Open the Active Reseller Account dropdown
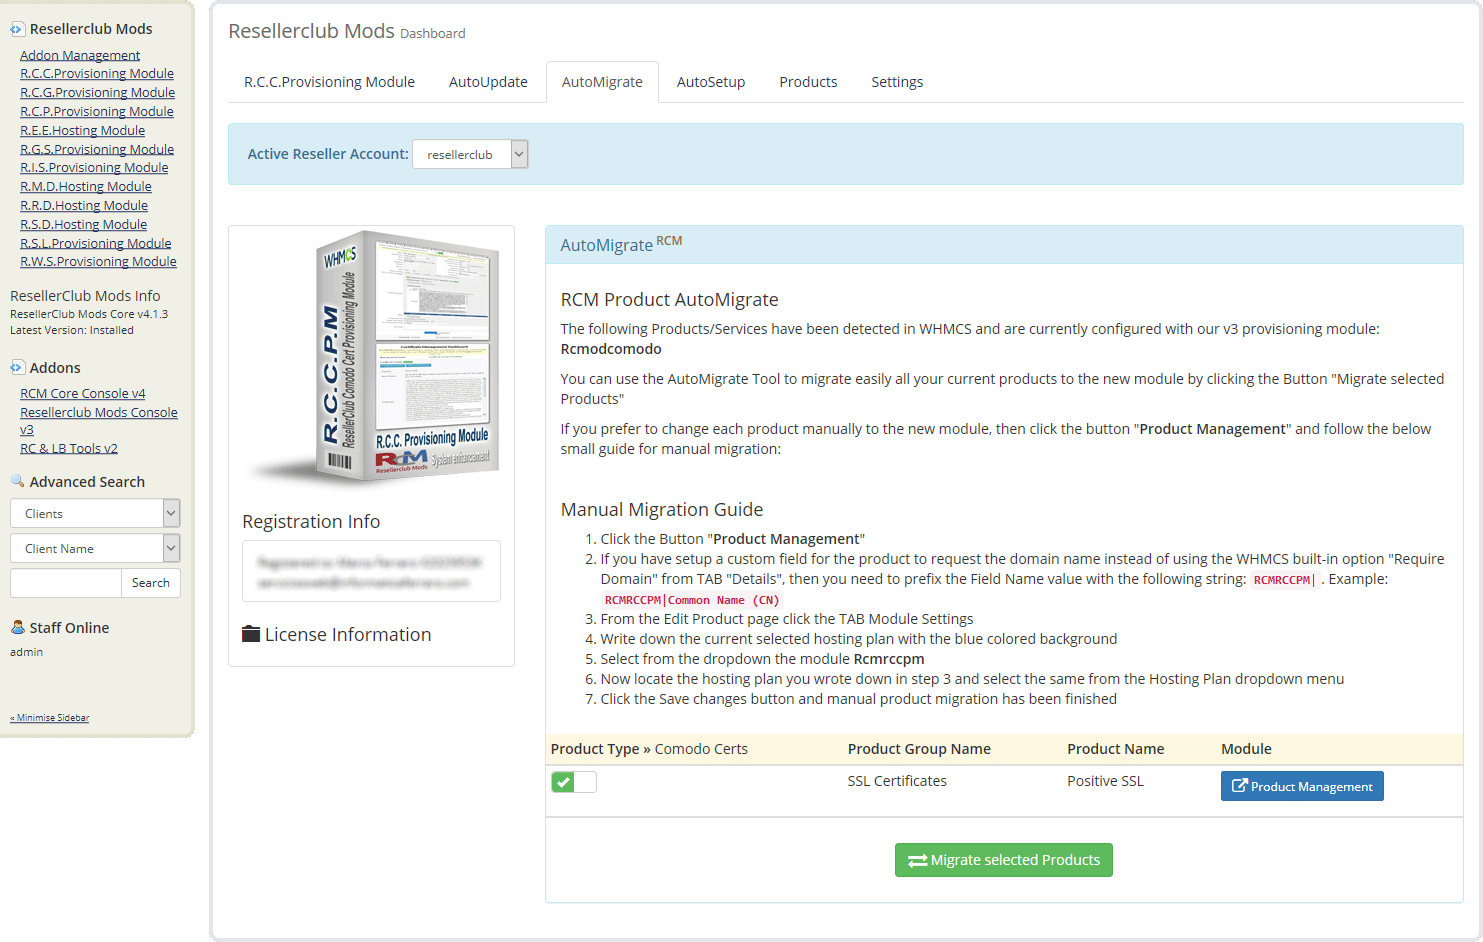The image size is (1483, 942). (470, 154)
